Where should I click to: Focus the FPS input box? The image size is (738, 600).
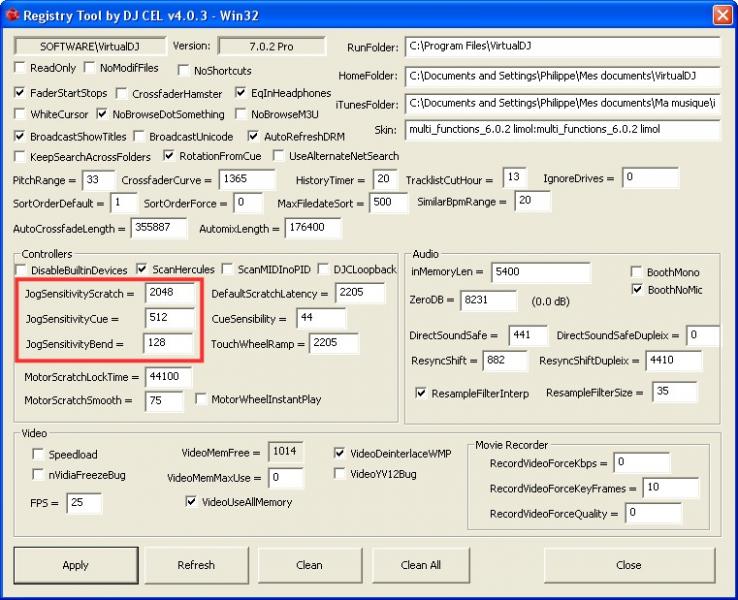tap(84, 503)
